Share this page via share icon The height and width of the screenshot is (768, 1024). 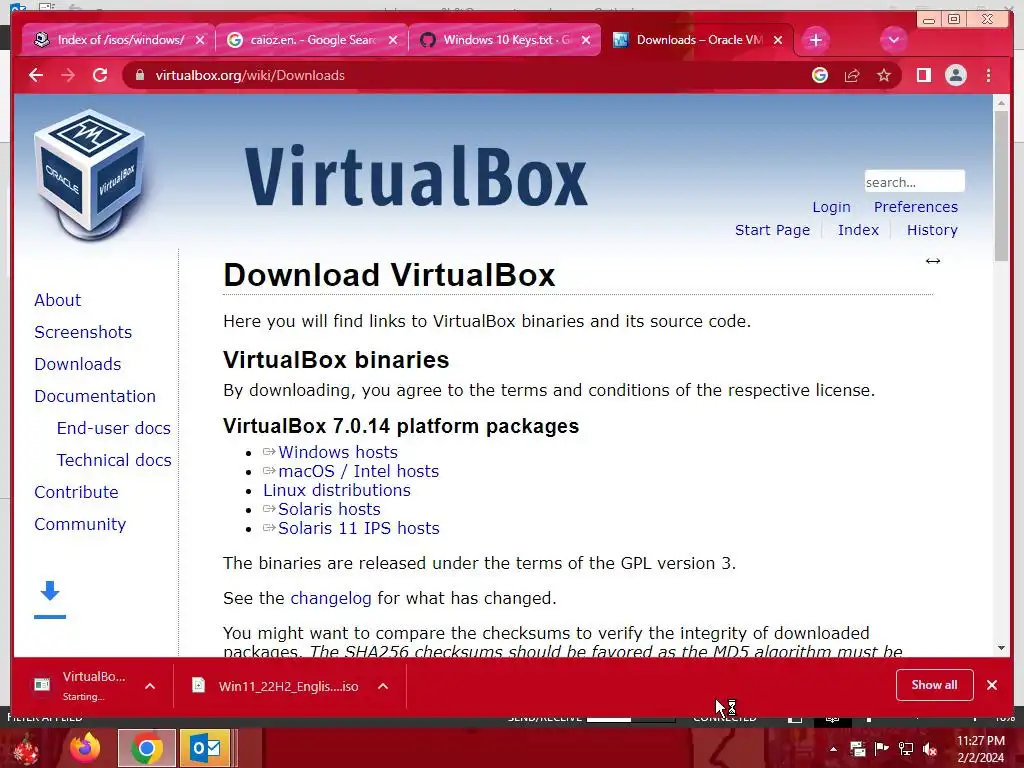[852, 75]
